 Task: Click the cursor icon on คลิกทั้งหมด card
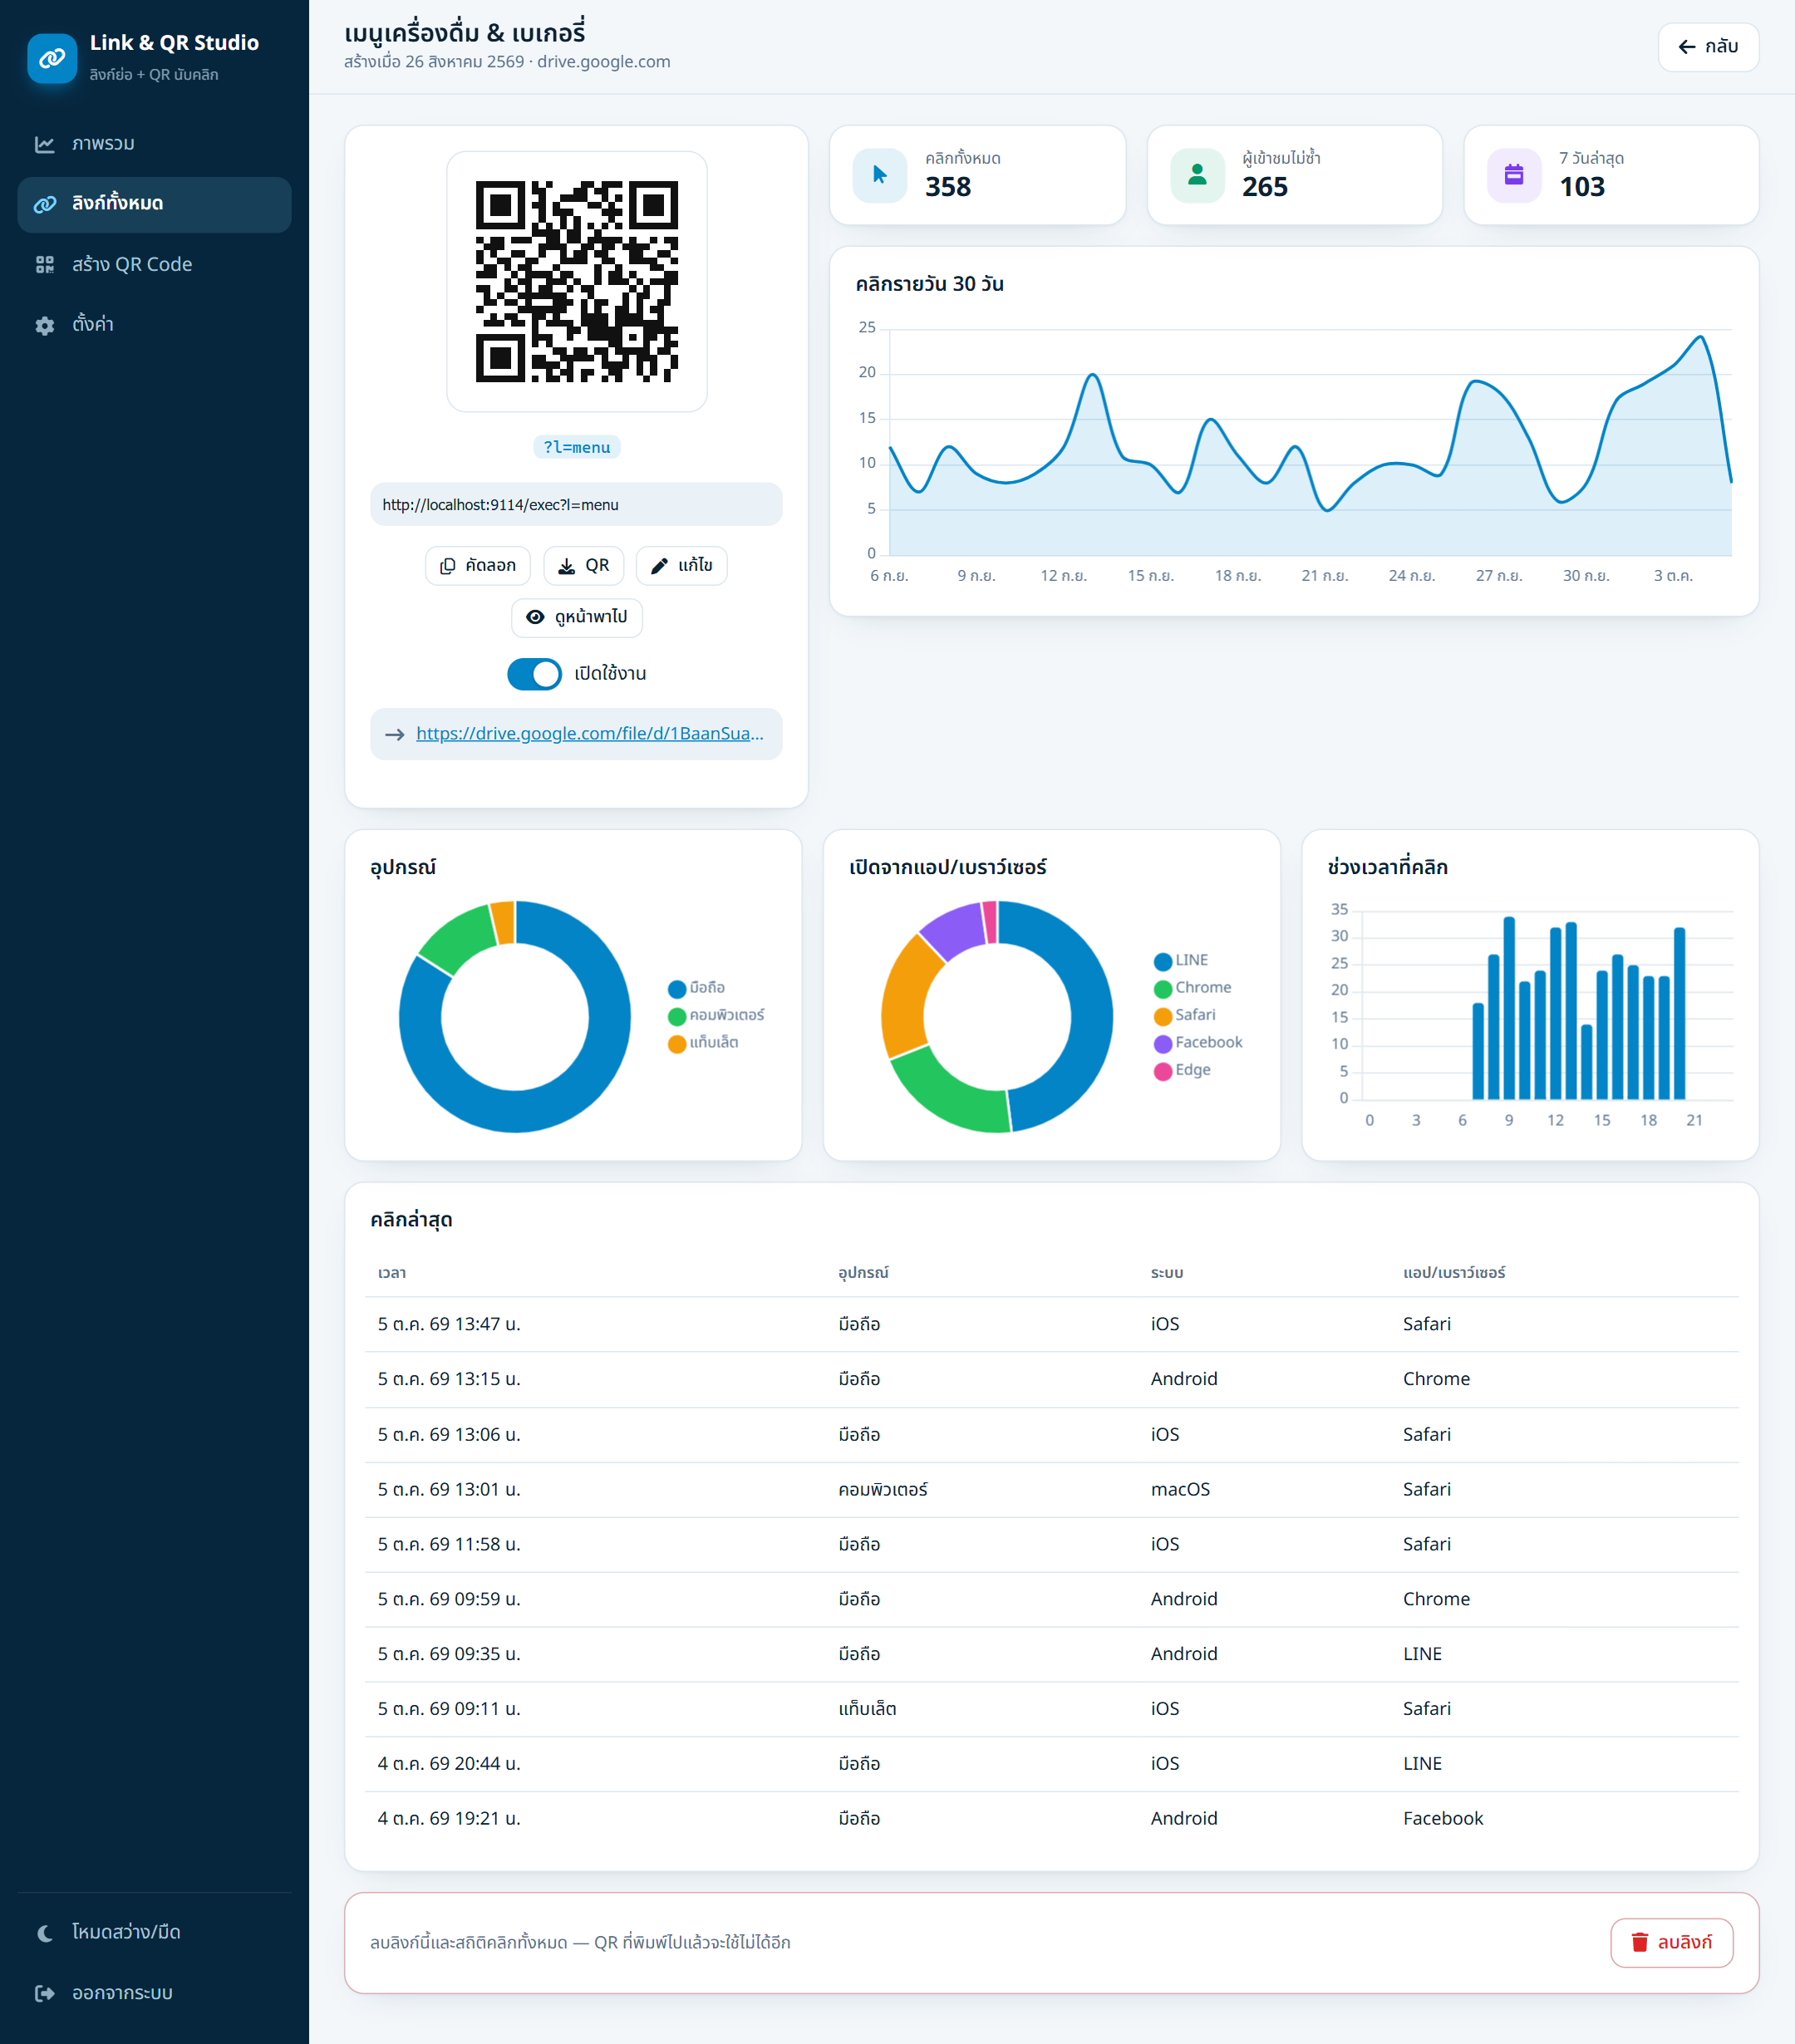tap(880, 175)
